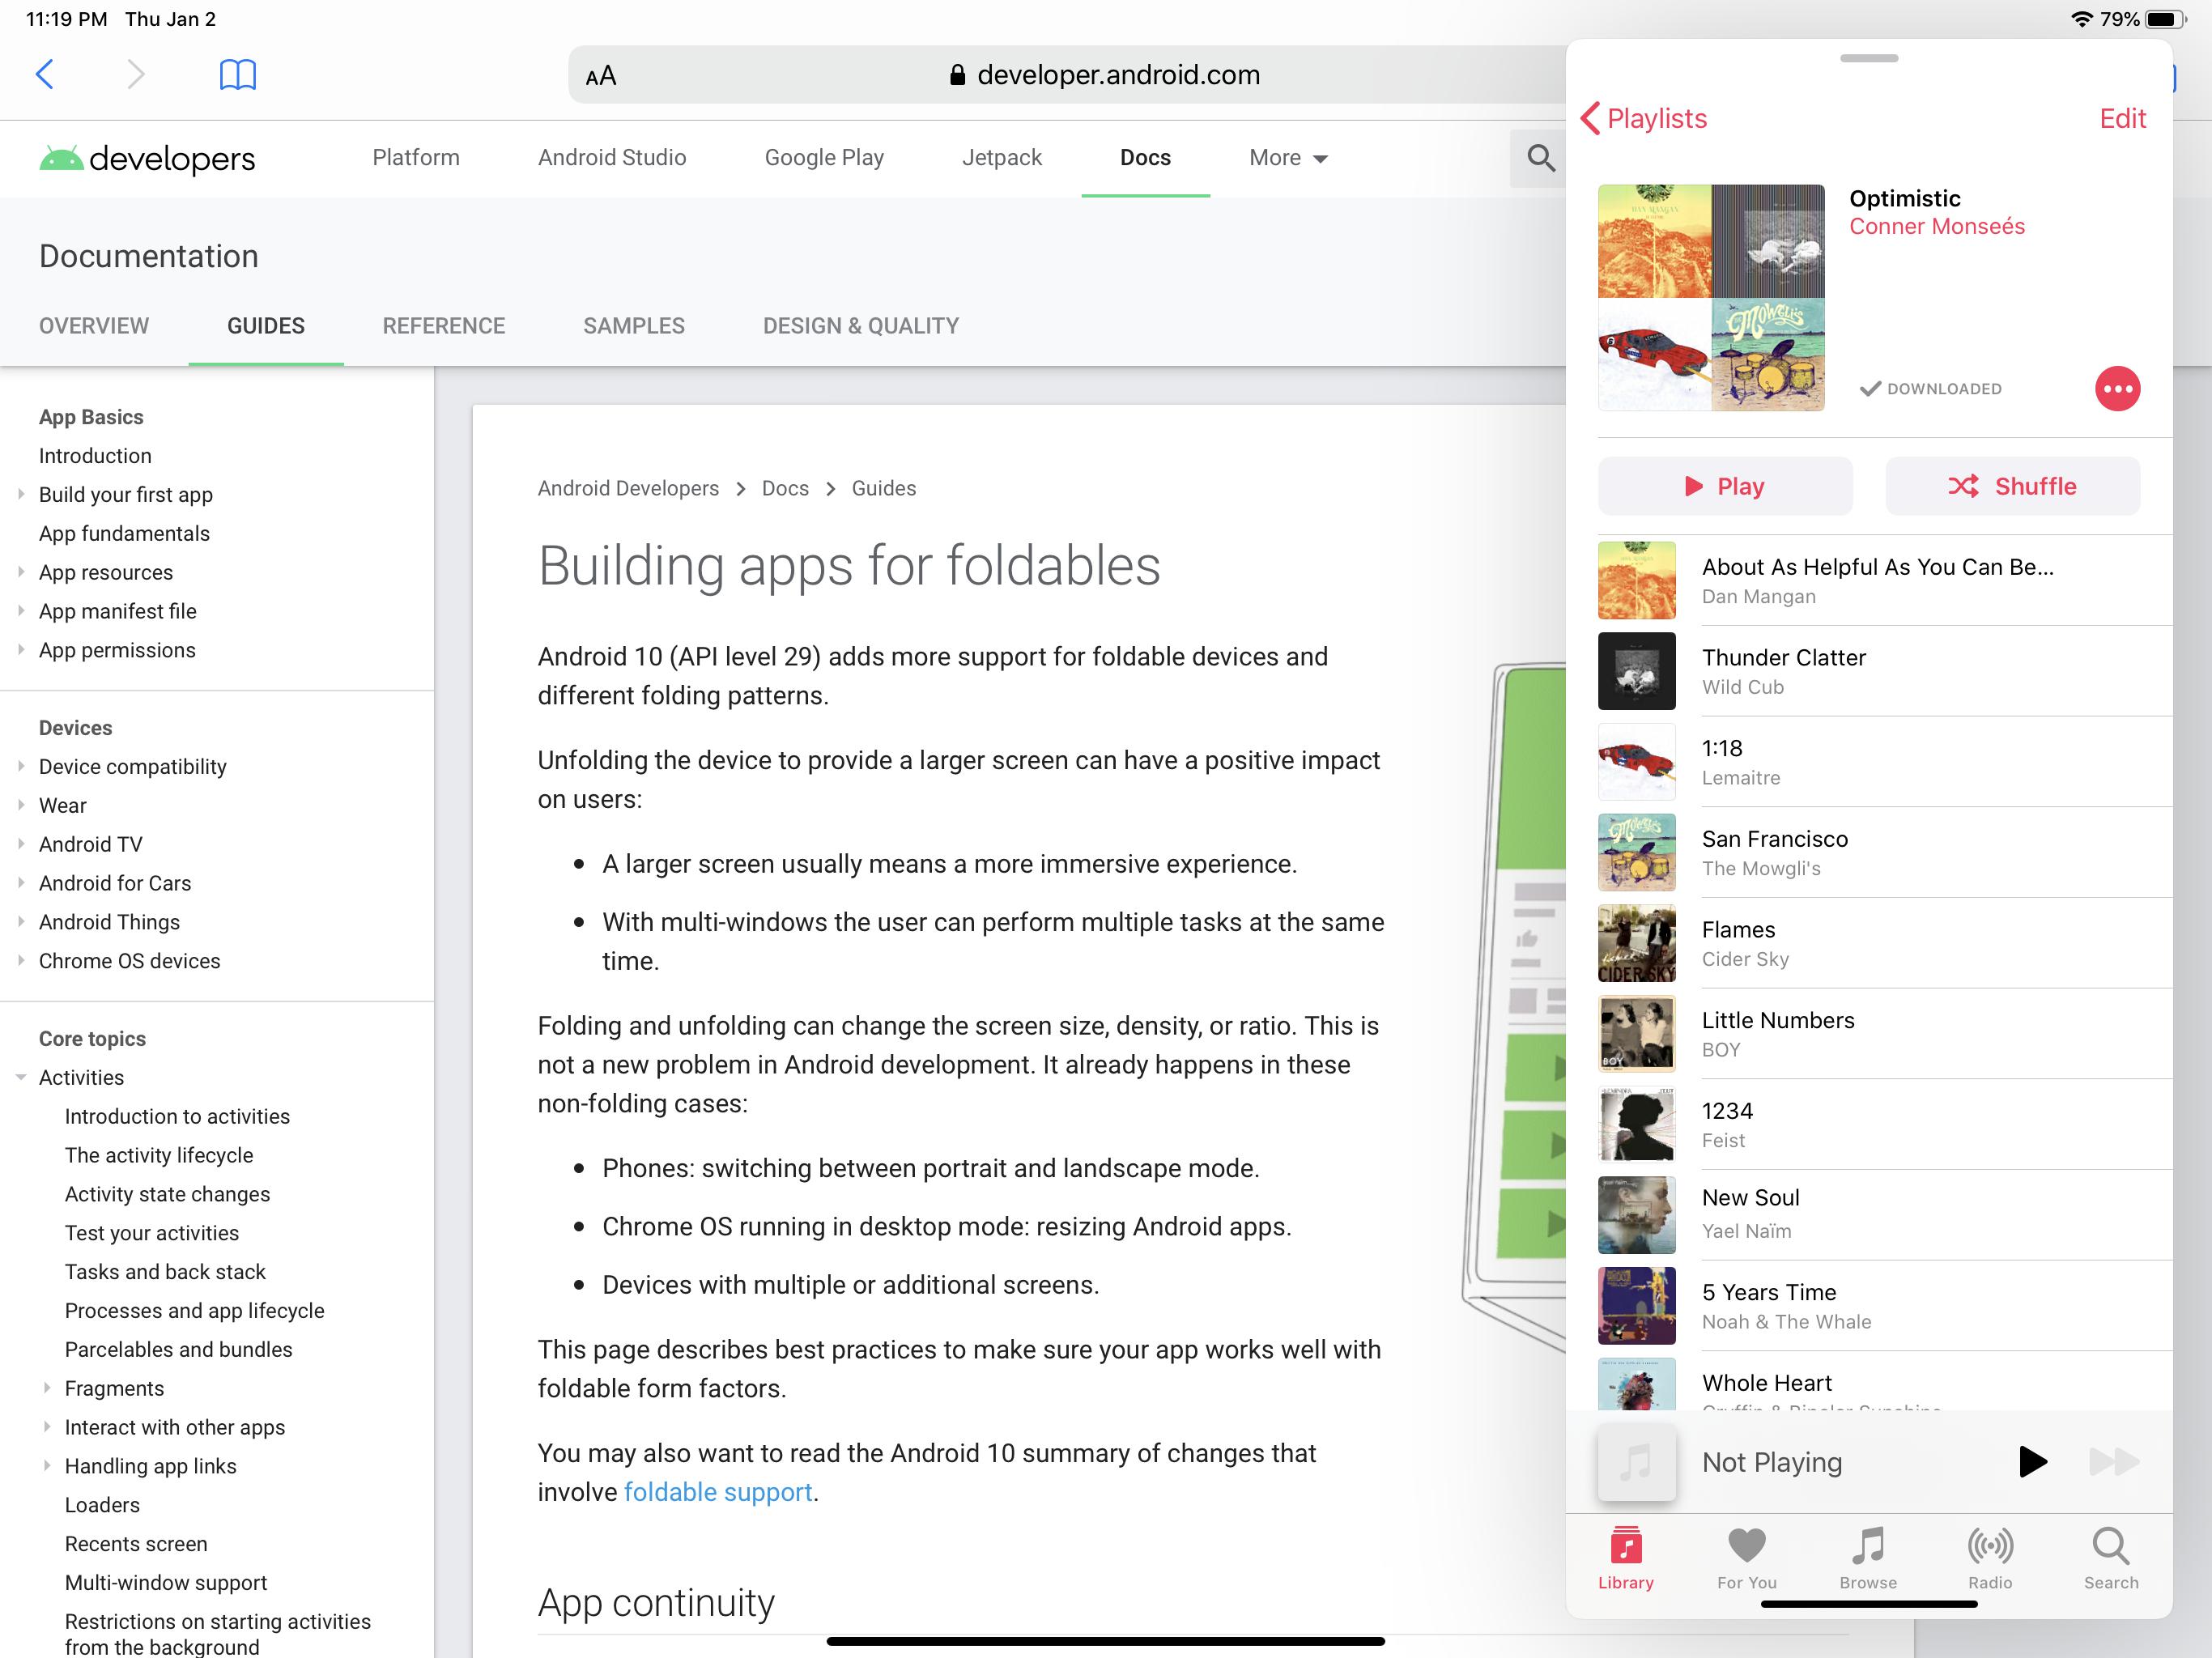Switch to the OVERVIEW documentation tab
Screen dimensions: 2212x1658
(x=94, y=326)
